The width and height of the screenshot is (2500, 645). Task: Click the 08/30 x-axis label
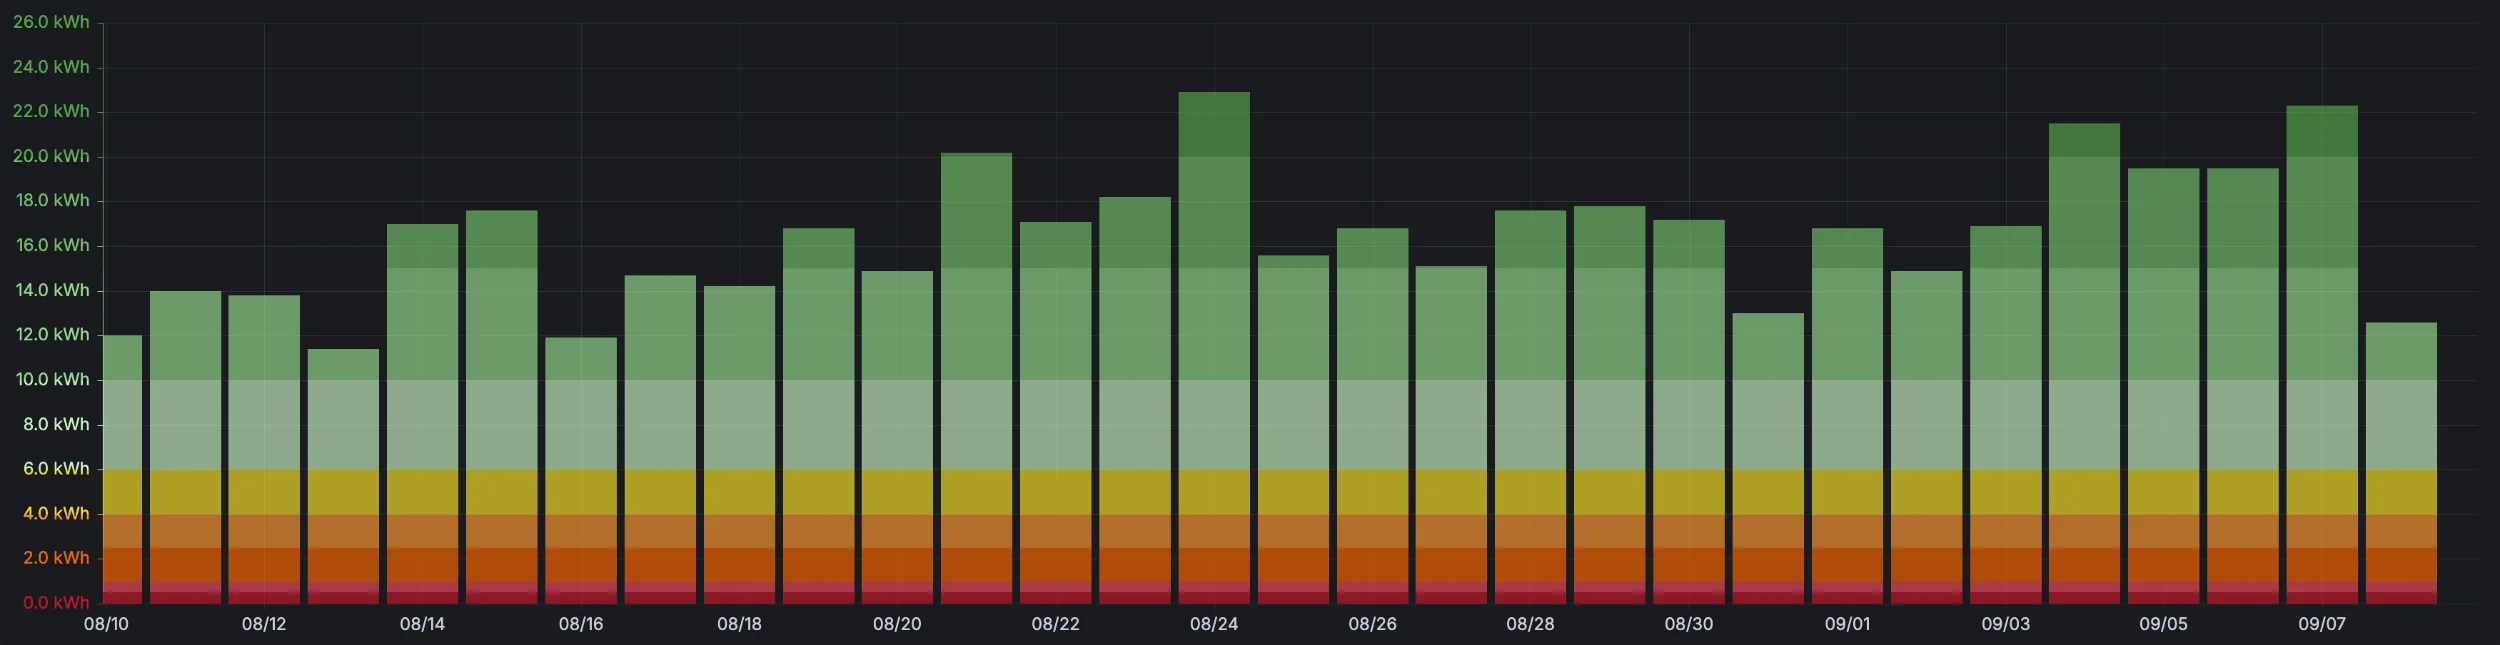[1688, 624]
